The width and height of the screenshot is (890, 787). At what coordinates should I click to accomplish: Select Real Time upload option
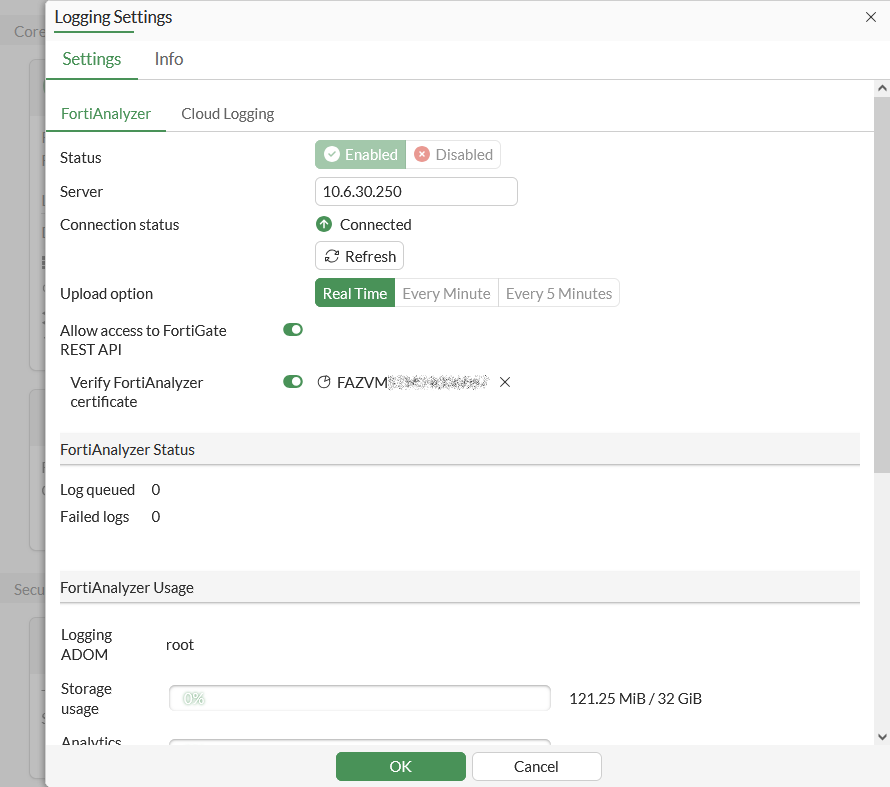(355, 293)
